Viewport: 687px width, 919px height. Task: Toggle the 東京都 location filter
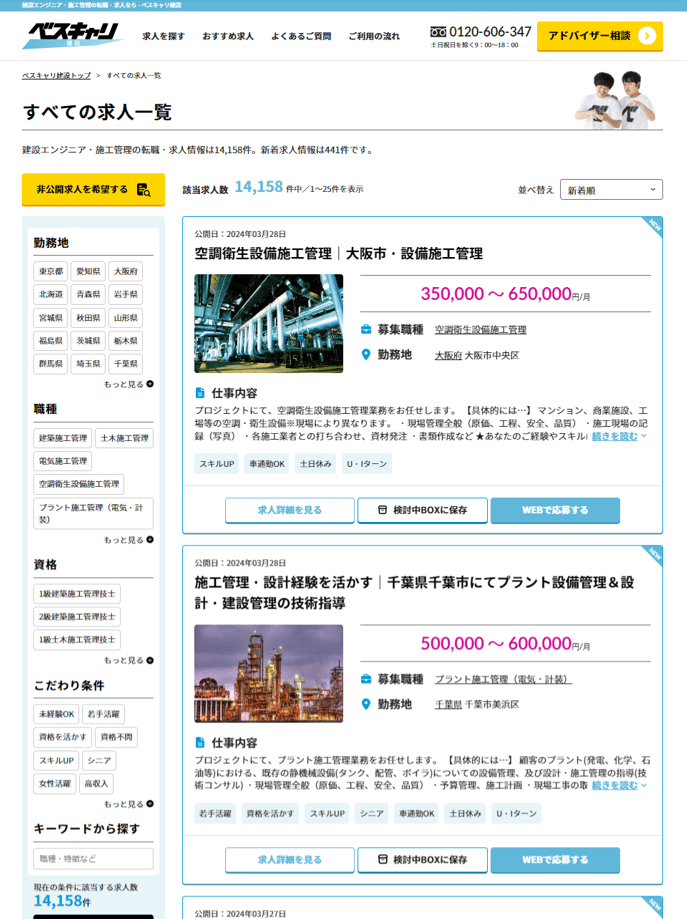pos(50,271)
